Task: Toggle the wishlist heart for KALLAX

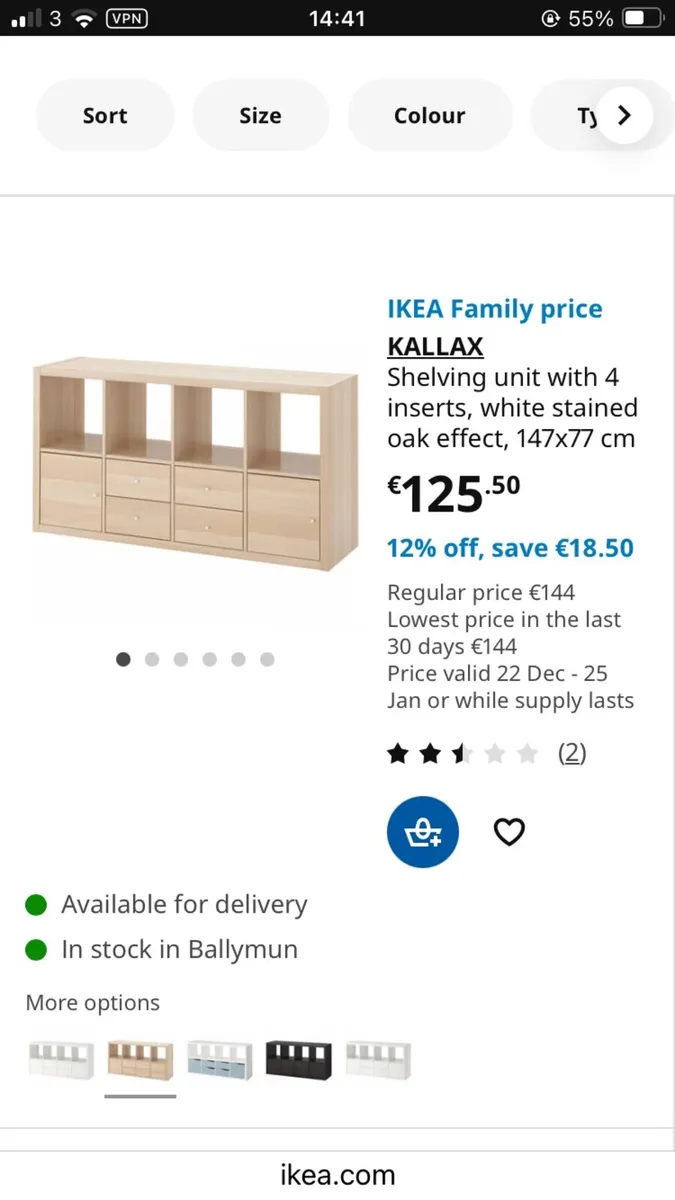Action: pos(509,831)
